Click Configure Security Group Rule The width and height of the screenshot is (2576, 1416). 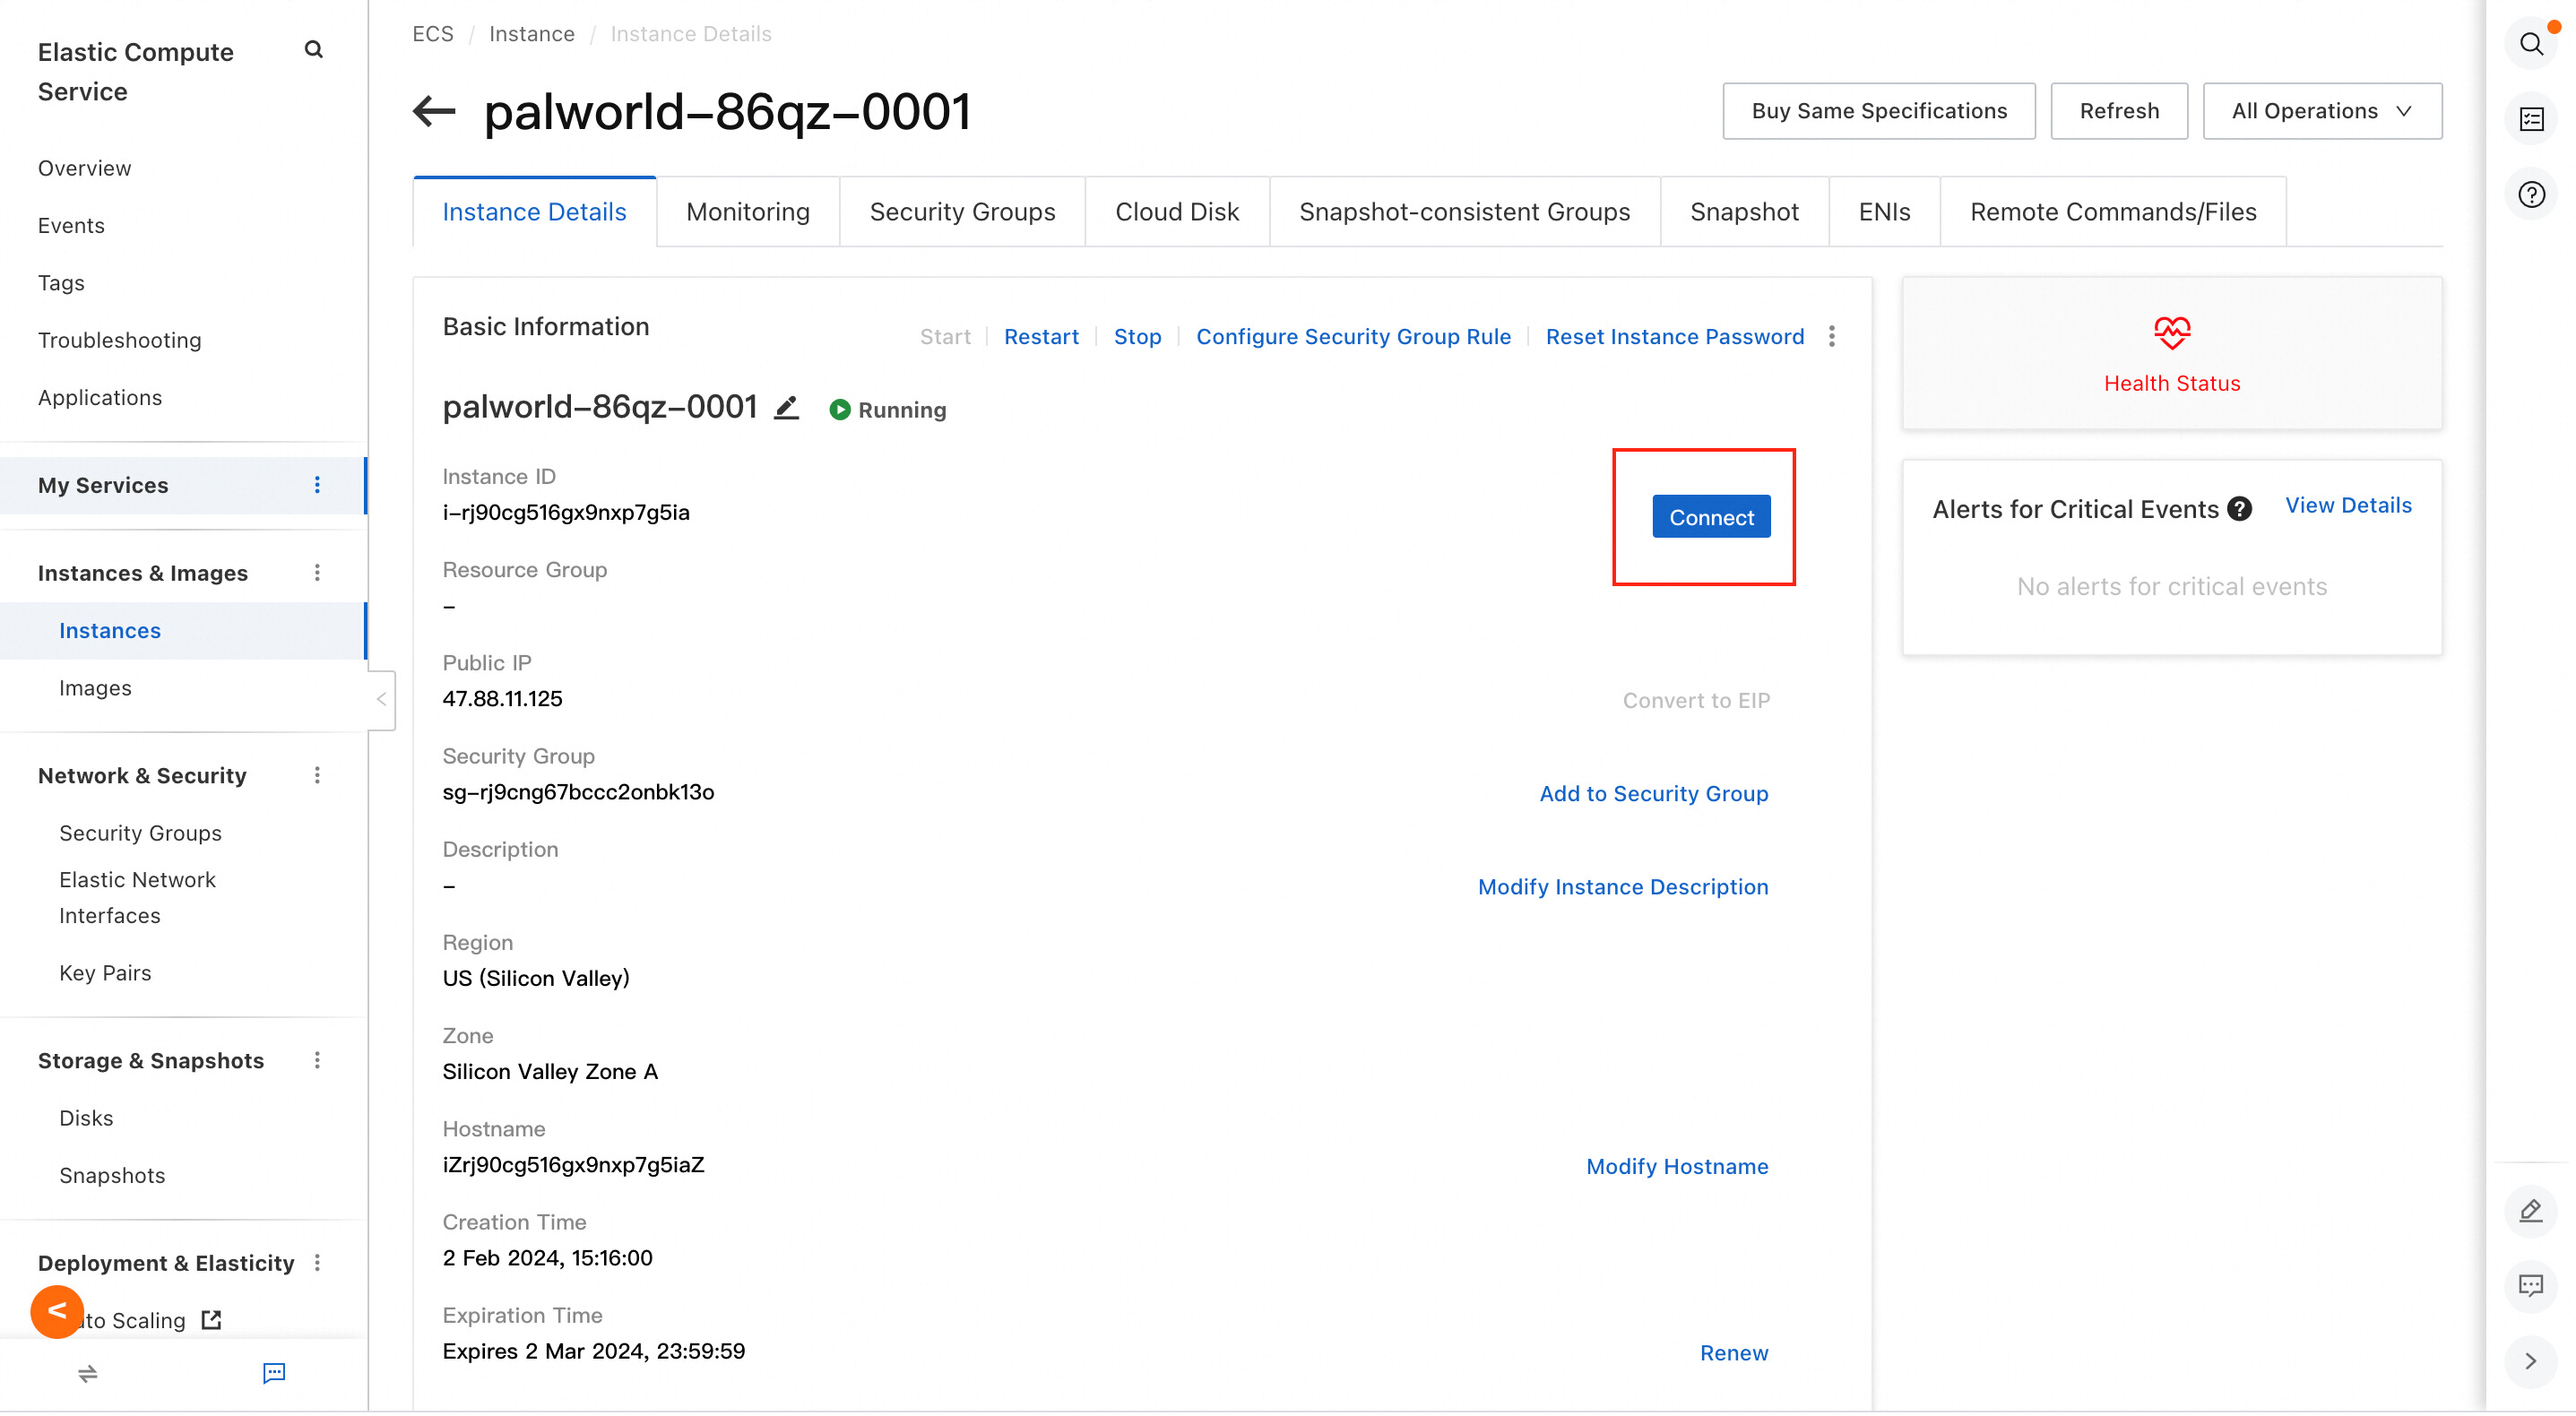click(x=1353, y=337)
